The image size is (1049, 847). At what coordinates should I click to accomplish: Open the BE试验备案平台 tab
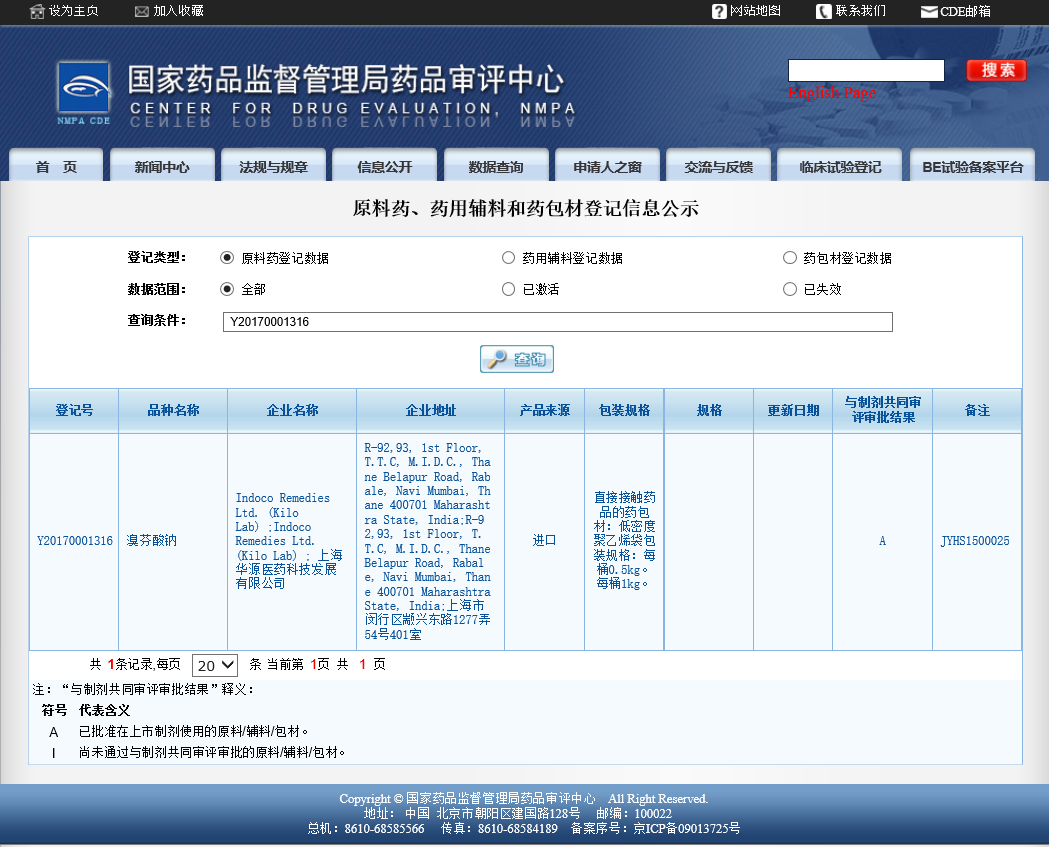pos(972,167)
